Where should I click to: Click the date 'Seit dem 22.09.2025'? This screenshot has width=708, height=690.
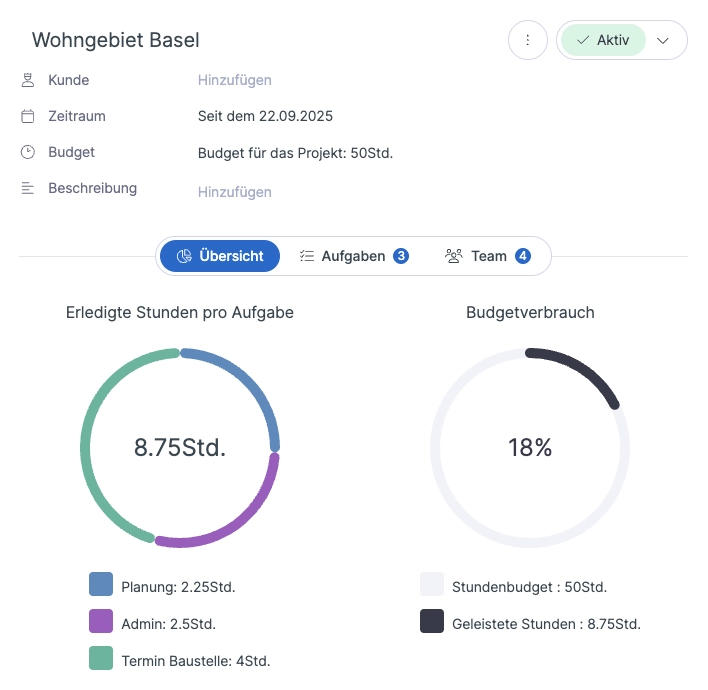click(x=265, y=116)
